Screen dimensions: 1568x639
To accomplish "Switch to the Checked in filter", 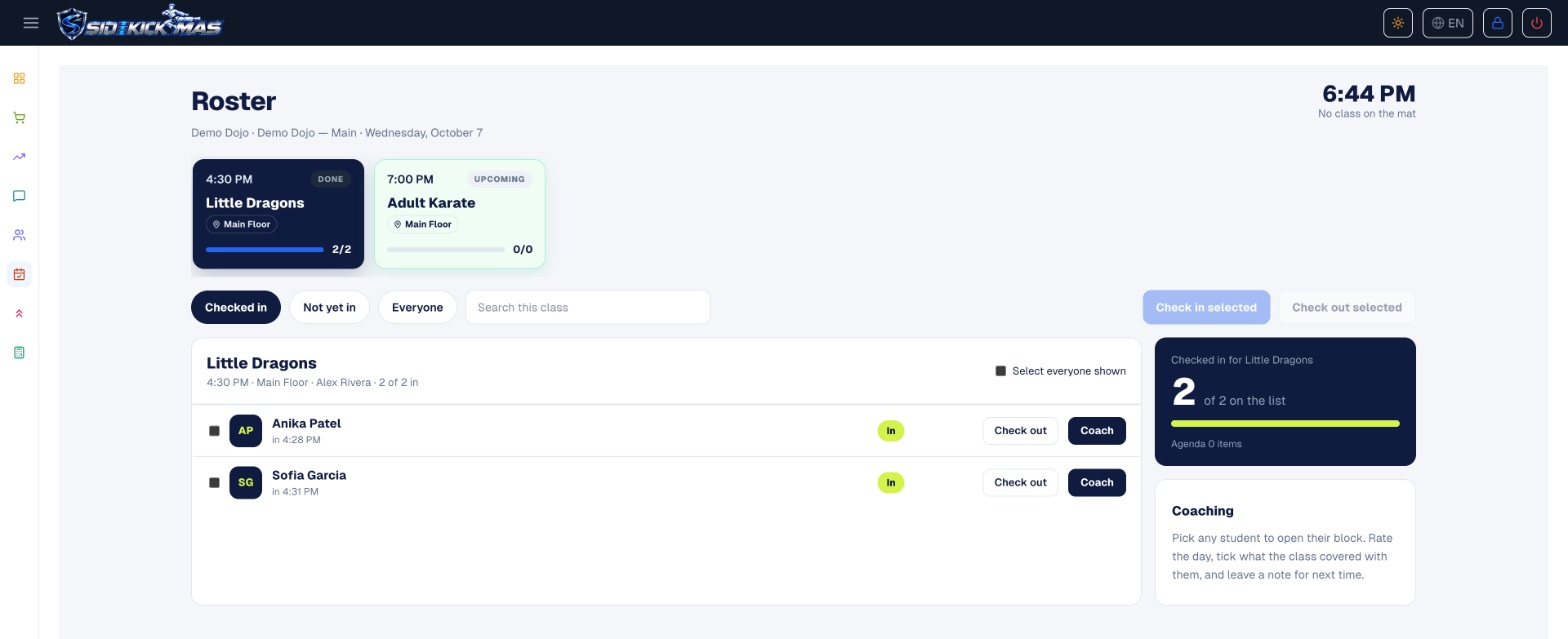I will coord(236,307).
